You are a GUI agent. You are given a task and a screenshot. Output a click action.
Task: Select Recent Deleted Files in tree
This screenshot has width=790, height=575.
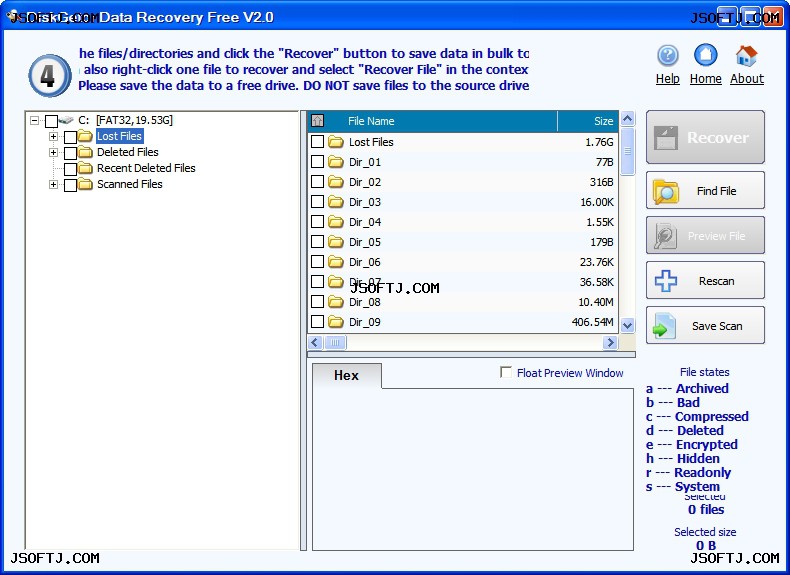click(146, 168)
